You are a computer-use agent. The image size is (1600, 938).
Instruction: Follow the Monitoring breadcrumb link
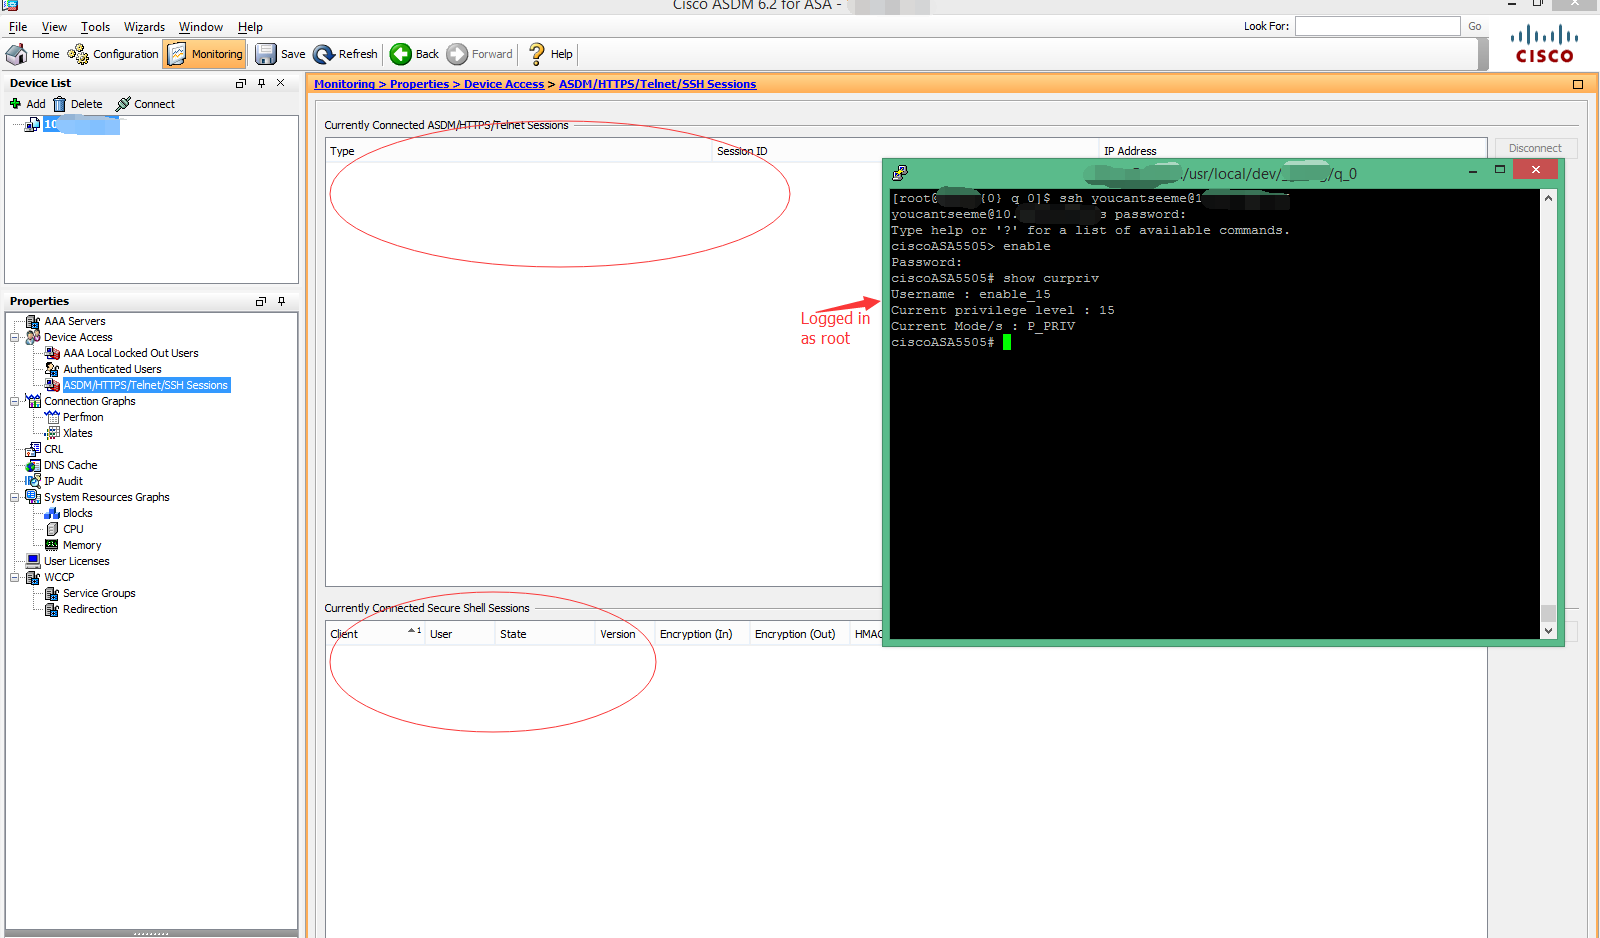click(344, 84)
